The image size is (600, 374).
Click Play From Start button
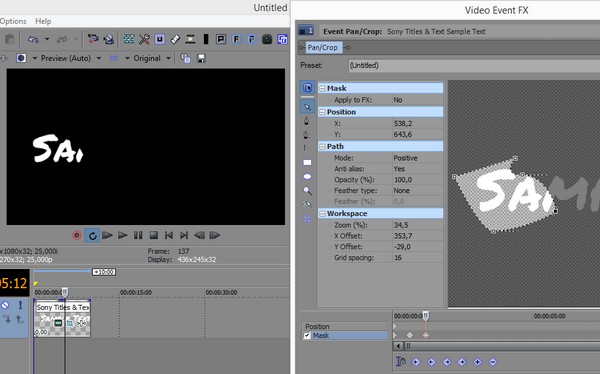(108, 235)
